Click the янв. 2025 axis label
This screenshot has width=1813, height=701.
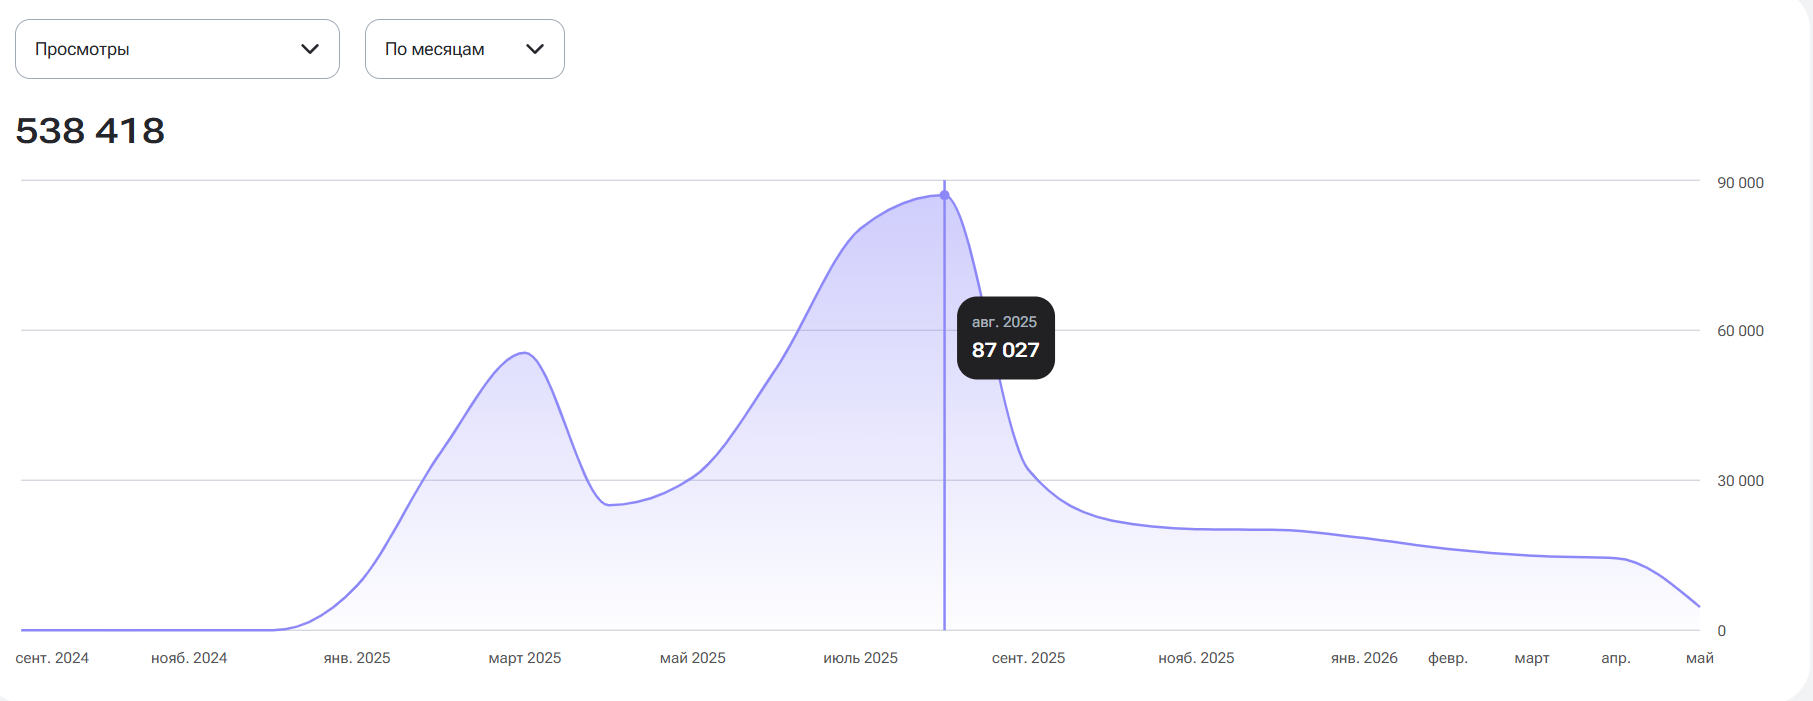(x=357, y=658)
